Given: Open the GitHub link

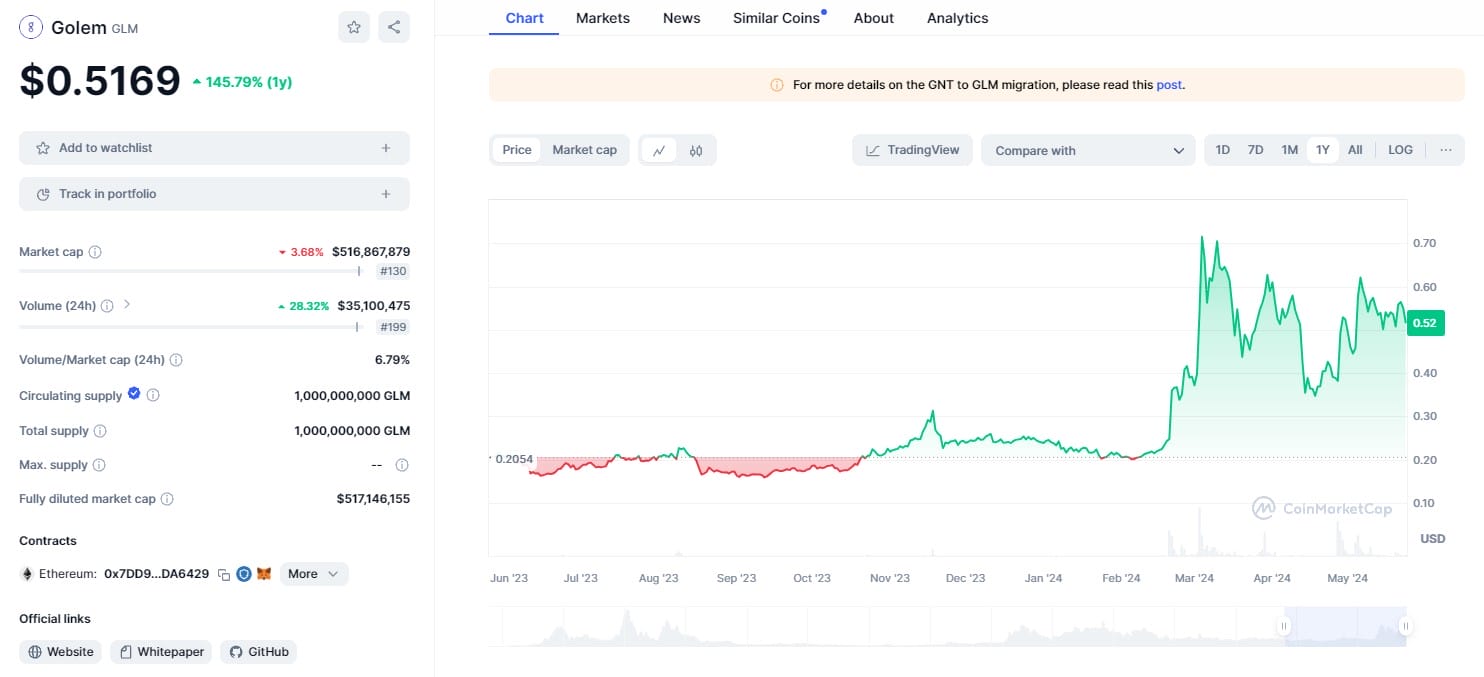Looking at the screenshot, I should 259,652.
